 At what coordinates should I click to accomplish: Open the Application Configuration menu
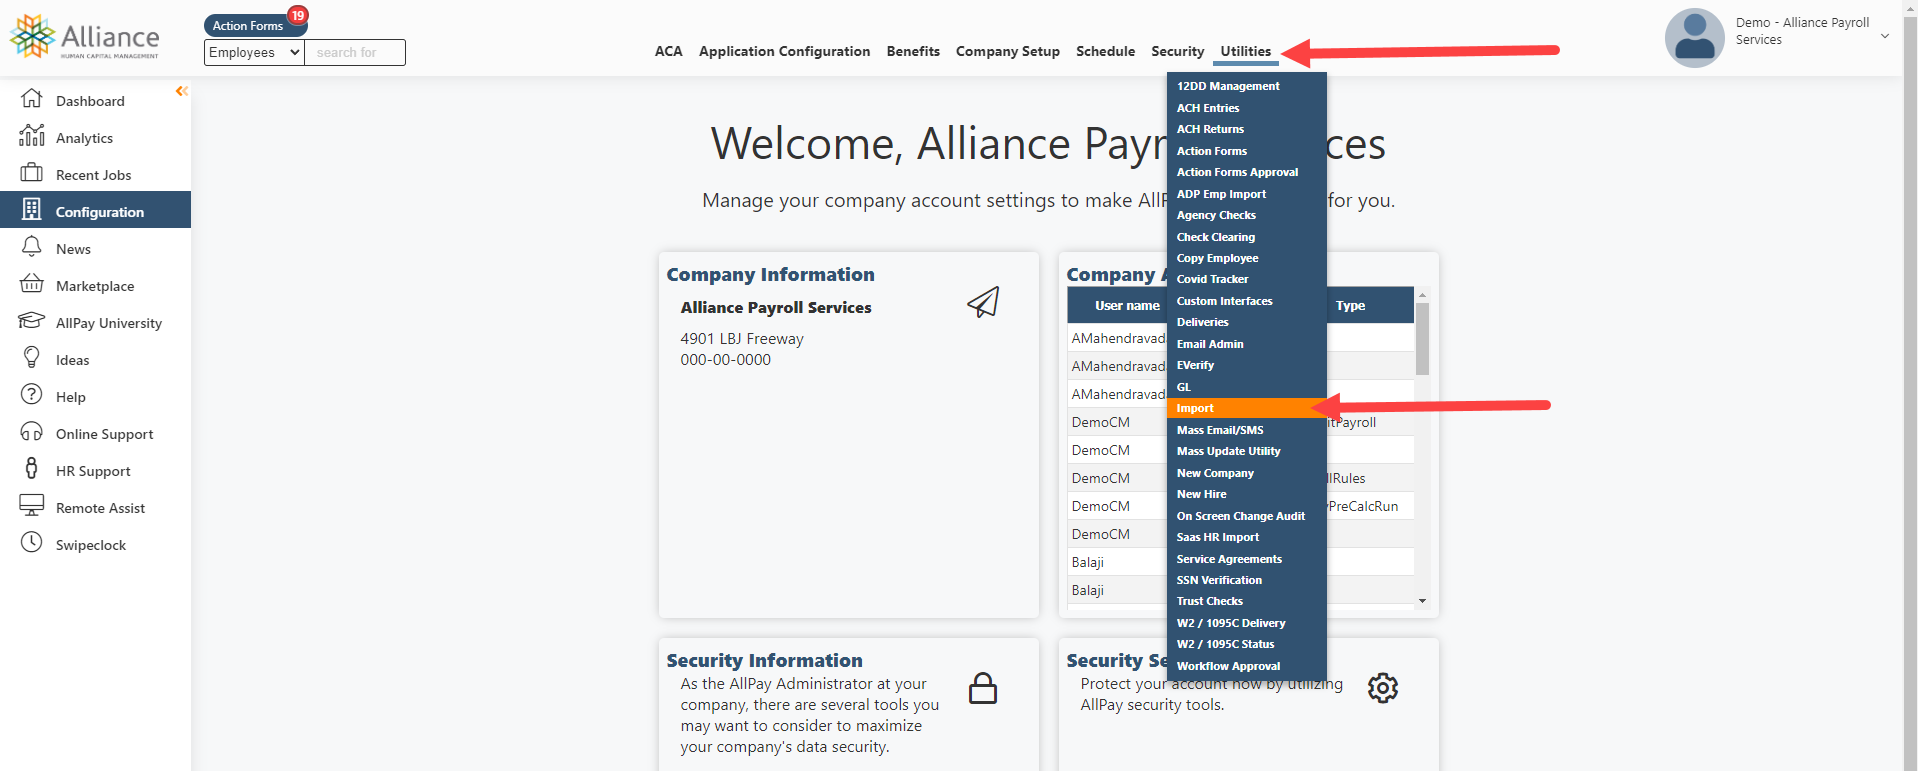click(x=784, y=51)
